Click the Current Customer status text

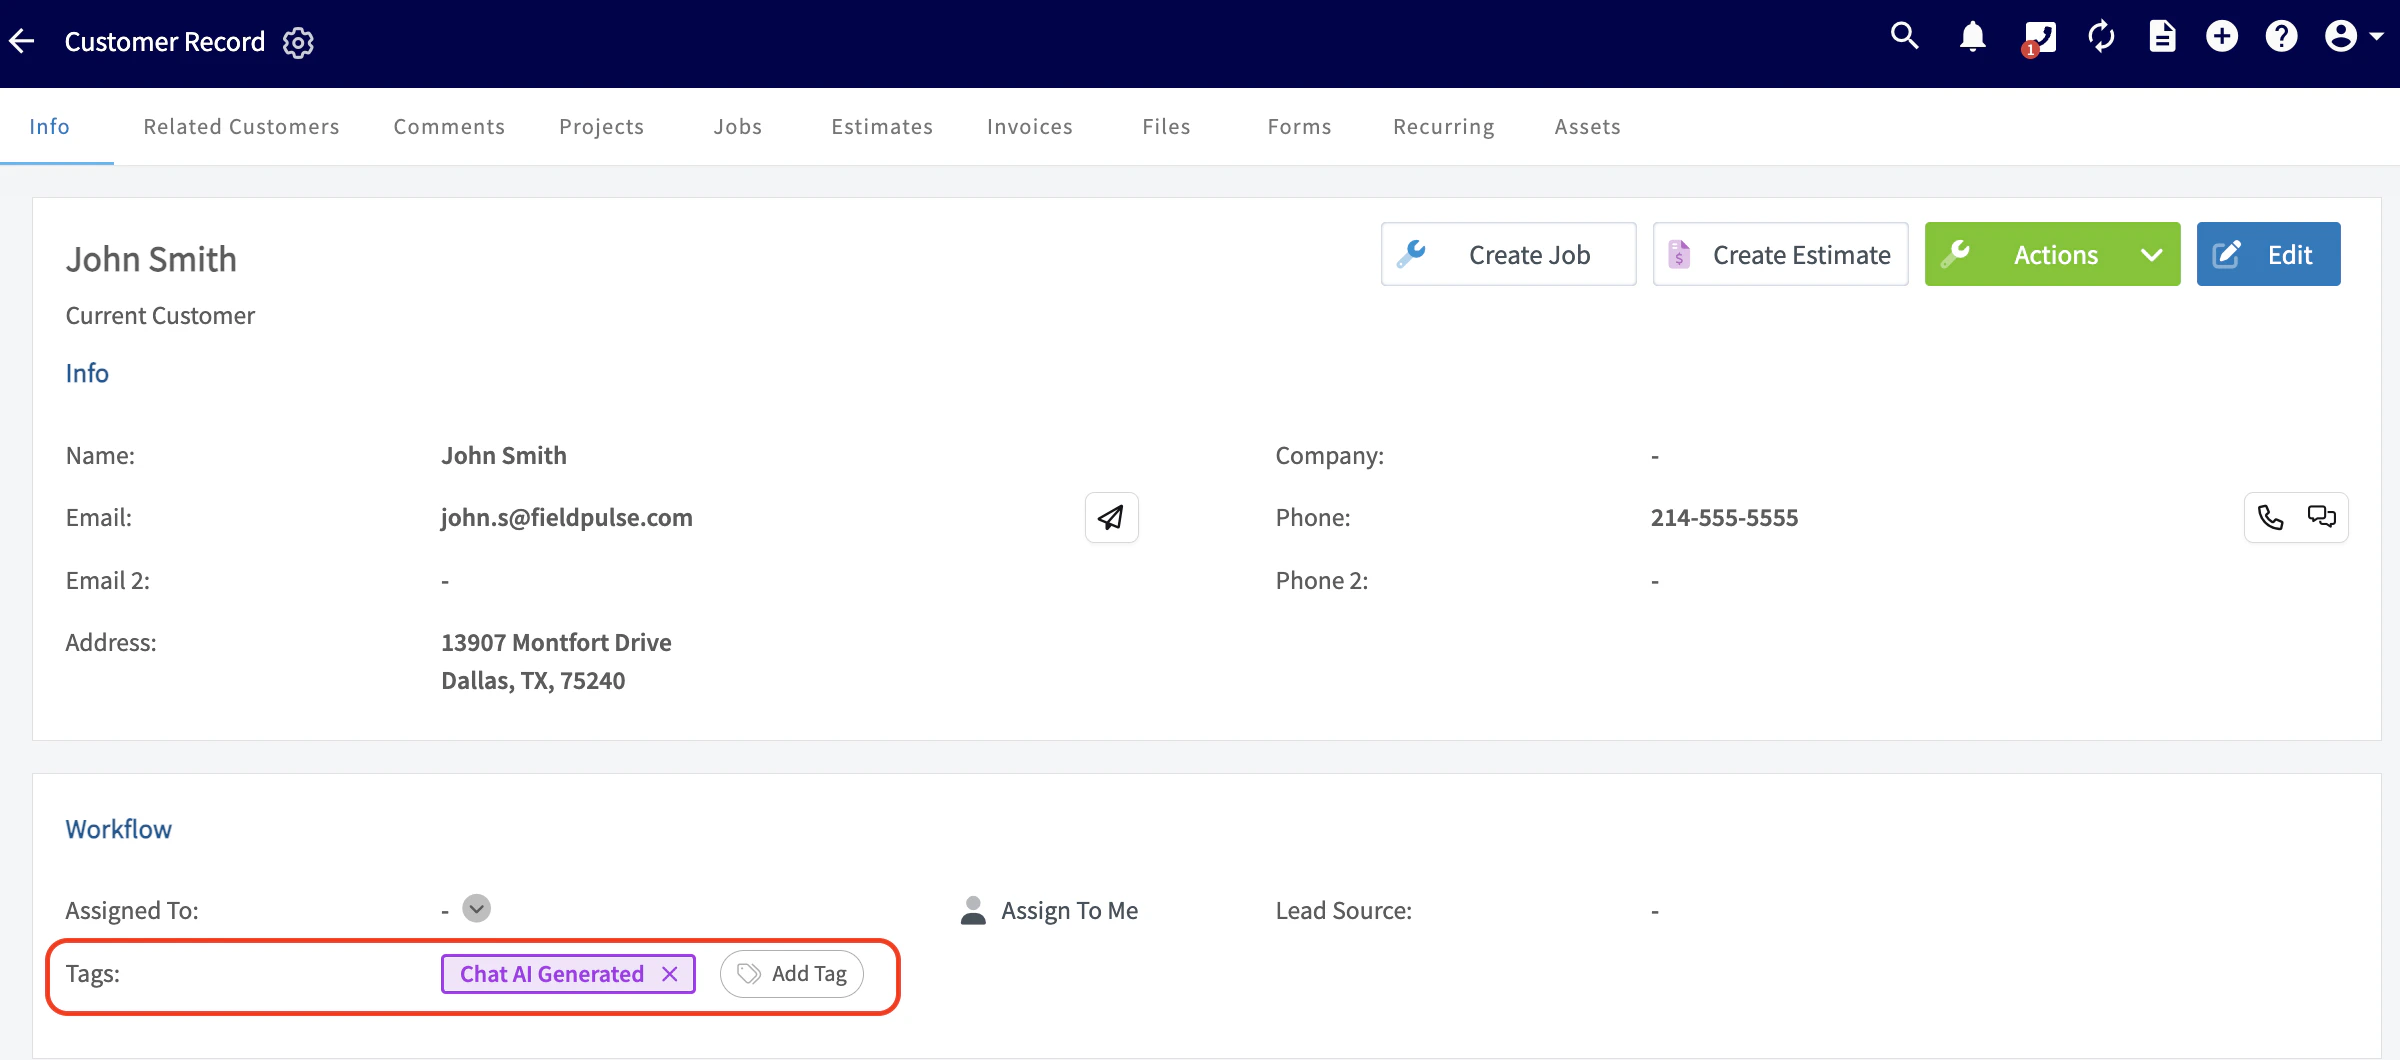160,315
